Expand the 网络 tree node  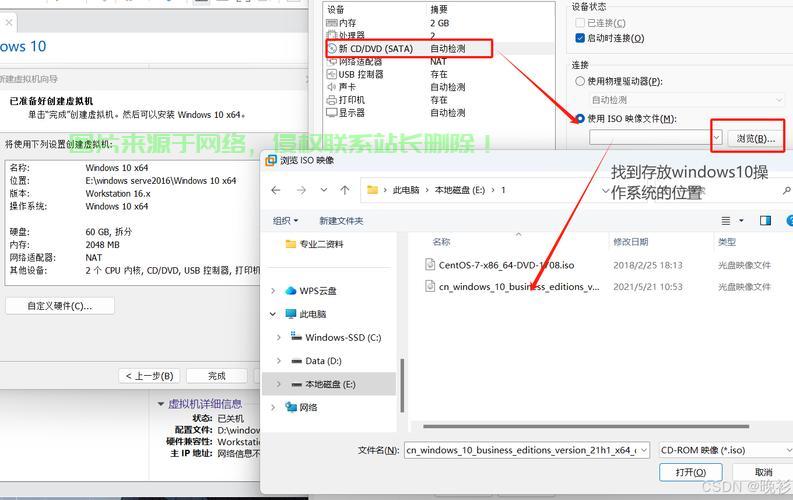273,407
